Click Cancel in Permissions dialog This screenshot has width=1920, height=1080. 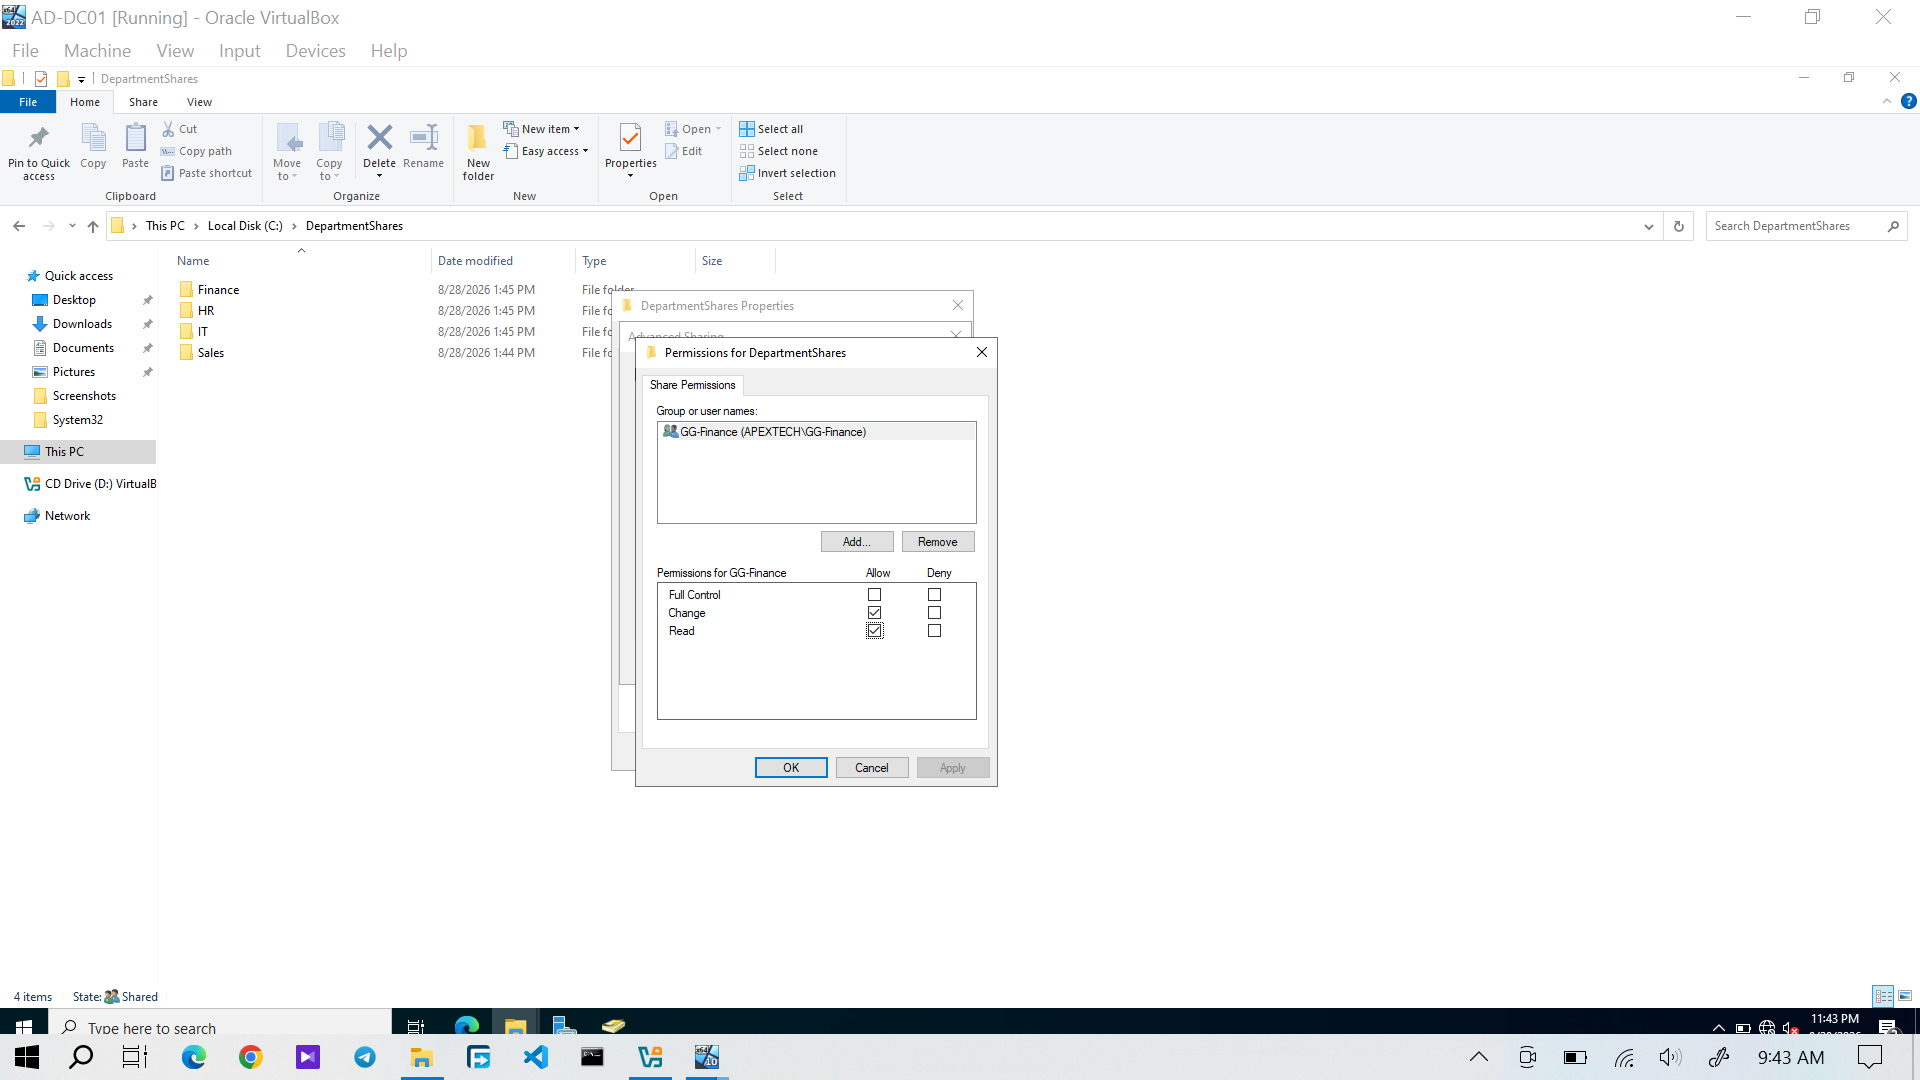pos(872,768)
